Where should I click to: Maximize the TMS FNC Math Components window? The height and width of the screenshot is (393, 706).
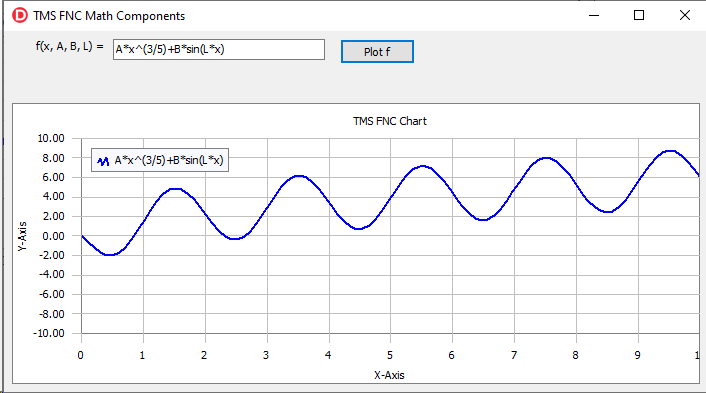click(639, 15)
